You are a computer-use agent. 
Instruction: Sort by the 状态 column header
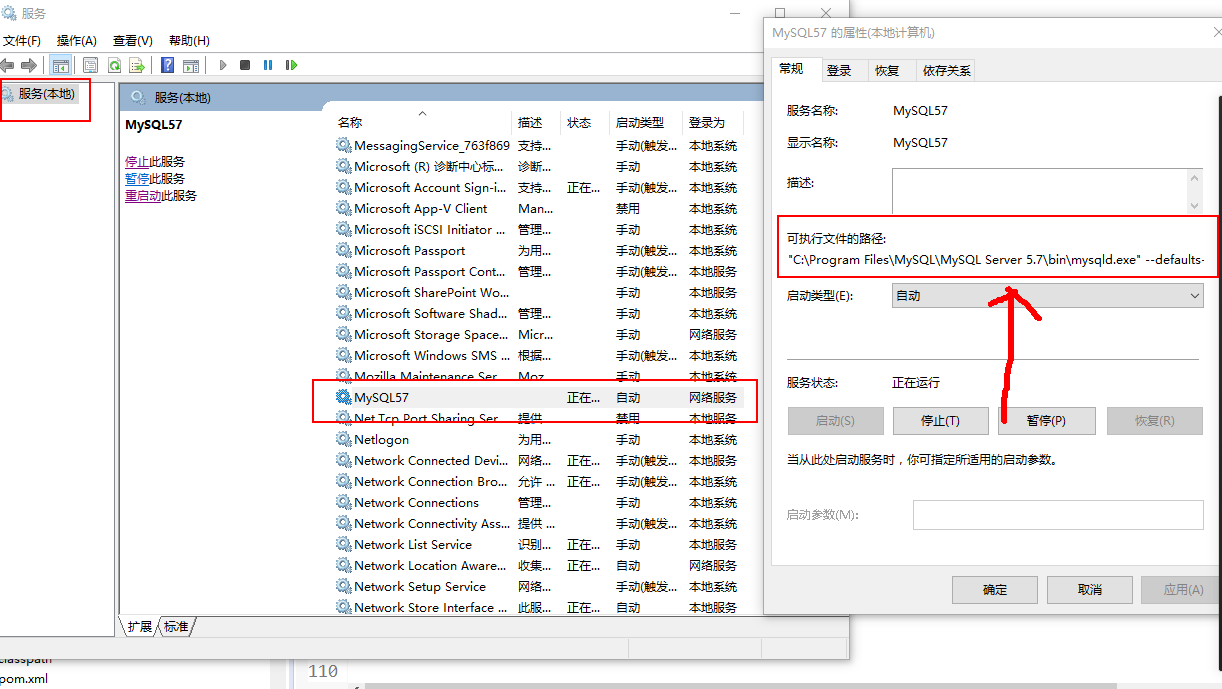(x=584, y=122)
